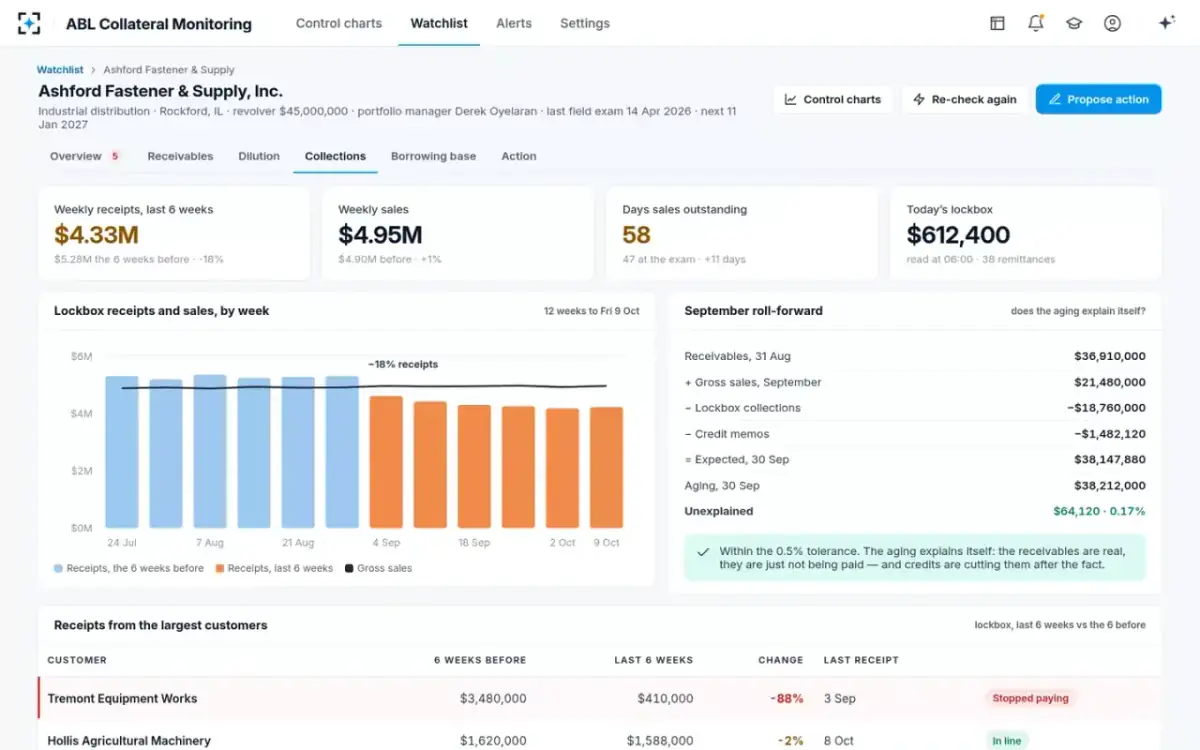Open Settings in top navigation
Screen dimensions: 1200x750
click(x=585, y=23)
